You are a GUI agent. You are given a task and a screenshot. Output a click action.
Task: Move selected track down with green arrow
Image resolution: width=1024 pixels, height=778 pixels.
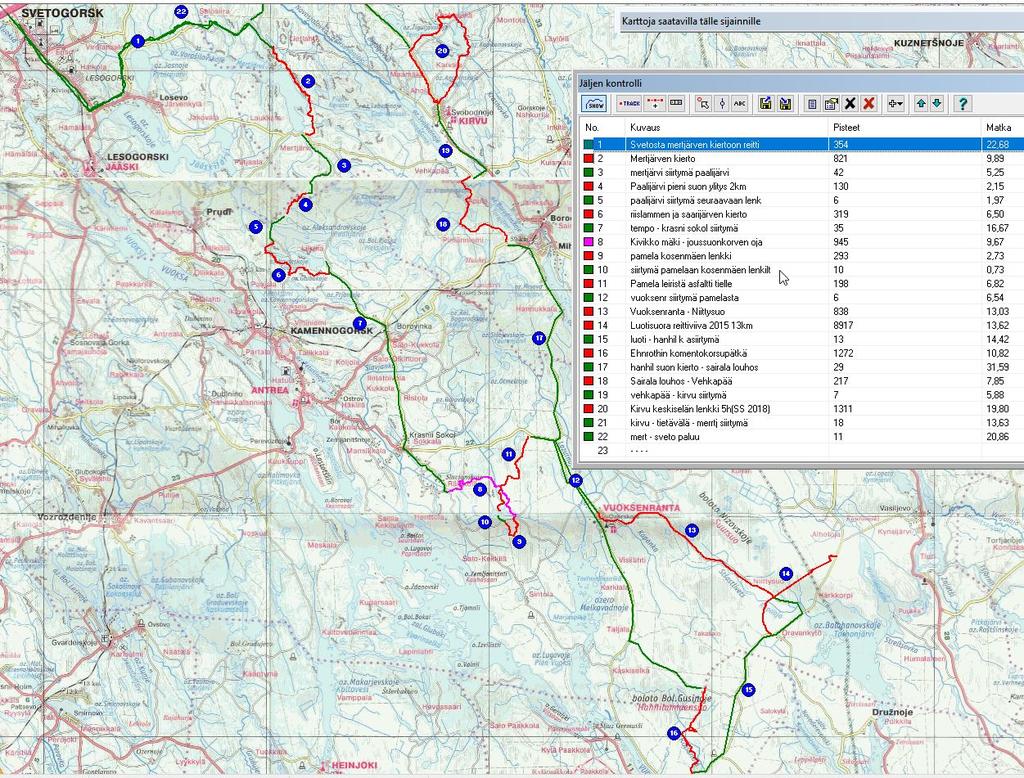click(936, 103)
